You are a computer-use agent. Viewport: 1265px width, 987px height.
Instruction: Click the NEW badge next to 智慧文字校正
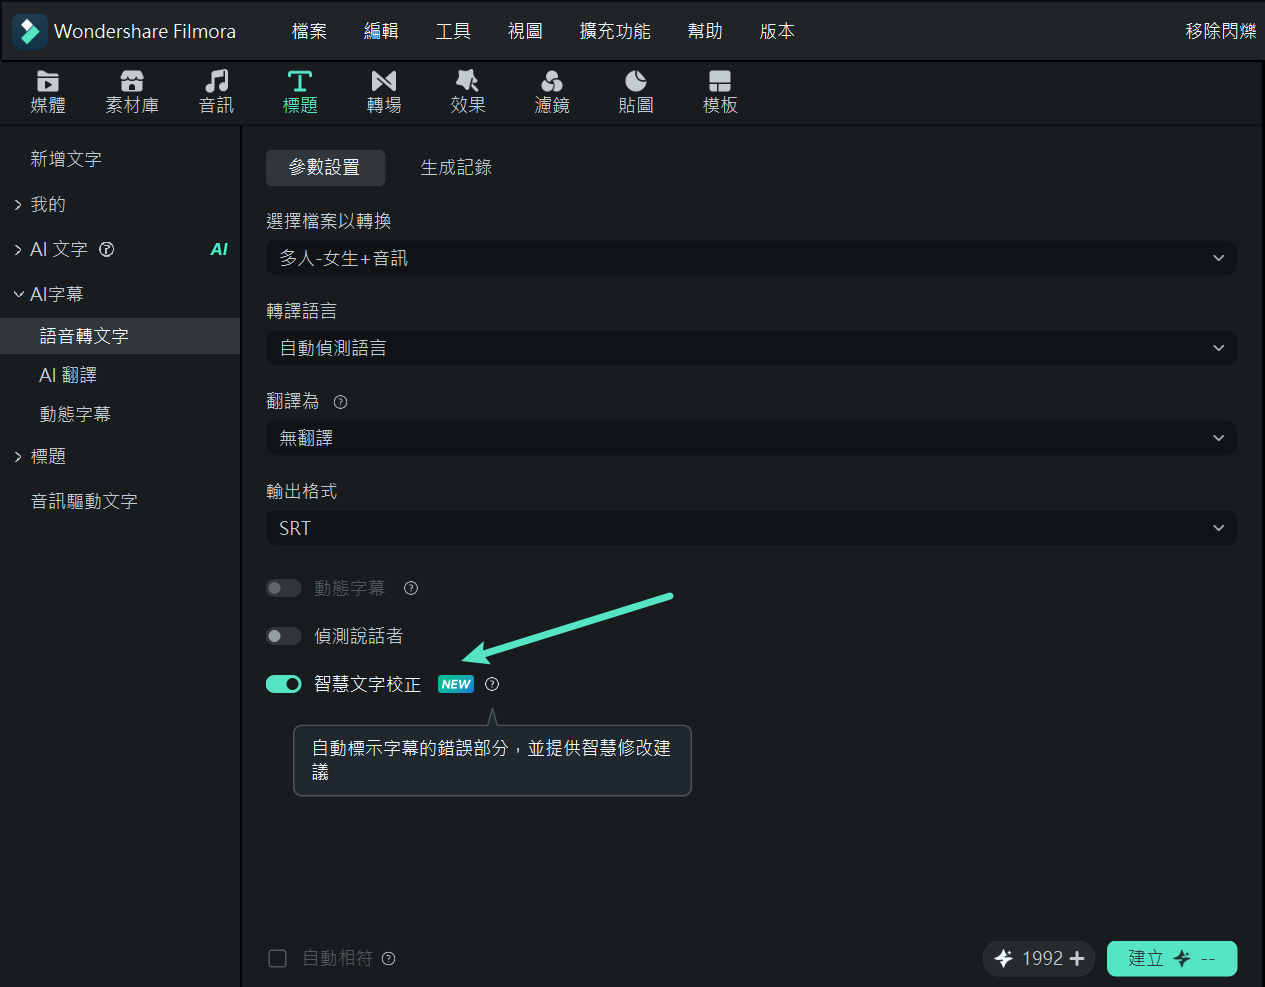point(456,684)
